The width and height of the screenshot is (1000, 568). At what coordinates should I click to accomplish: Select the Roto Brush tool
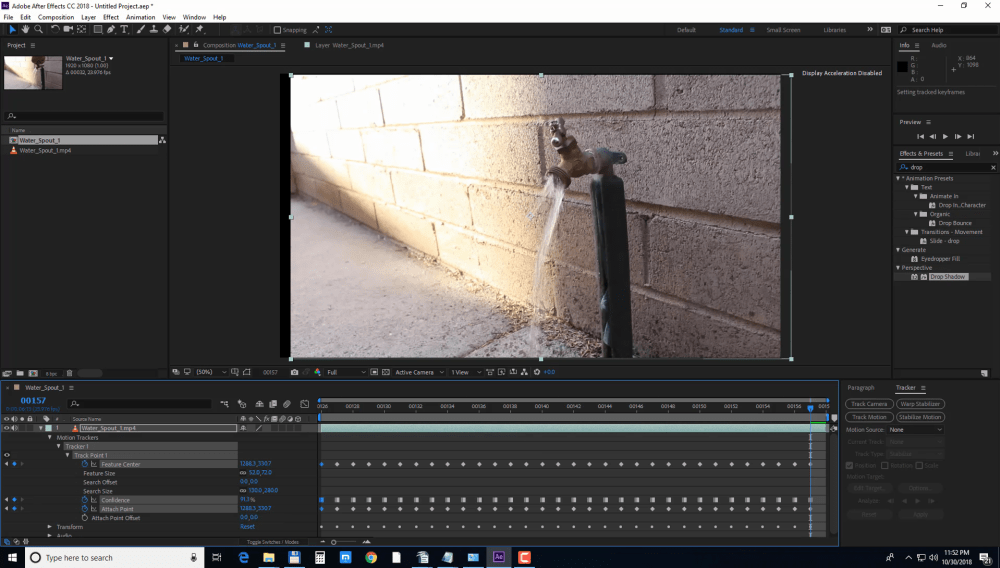tap(184, 29)
